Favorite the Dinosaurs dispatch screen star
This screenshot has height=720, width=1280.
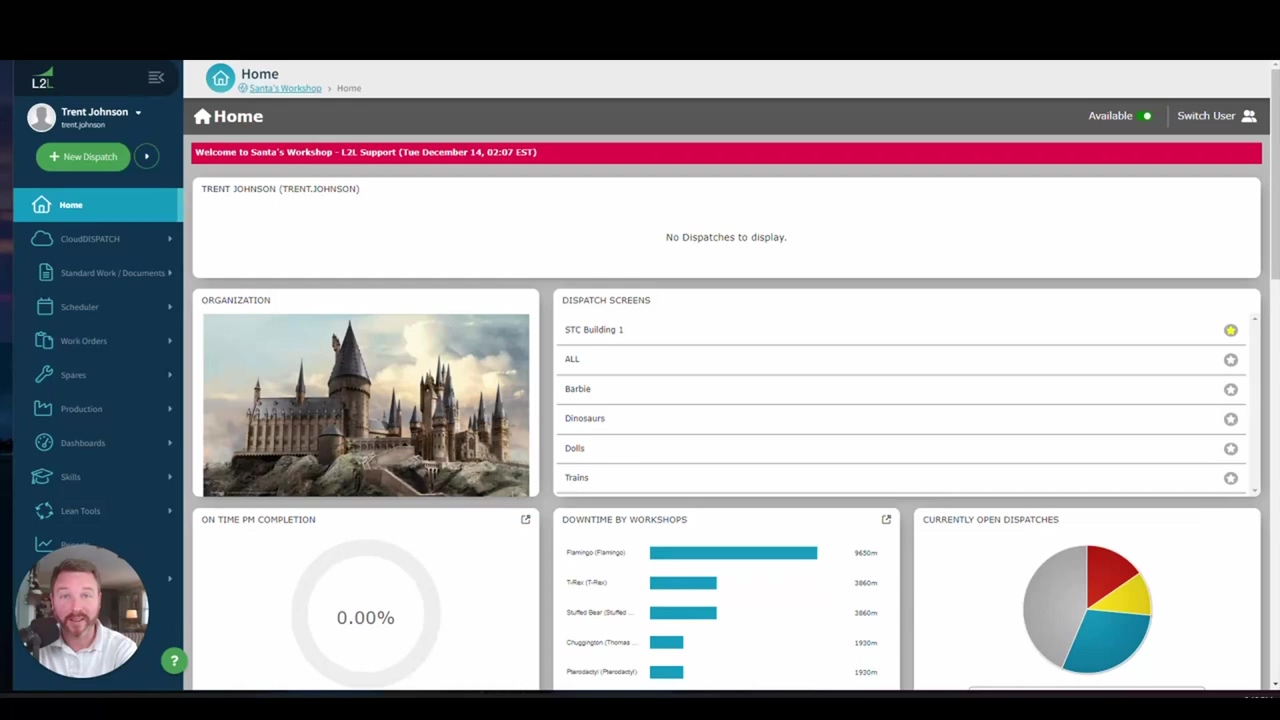(x=1231, y=419)
